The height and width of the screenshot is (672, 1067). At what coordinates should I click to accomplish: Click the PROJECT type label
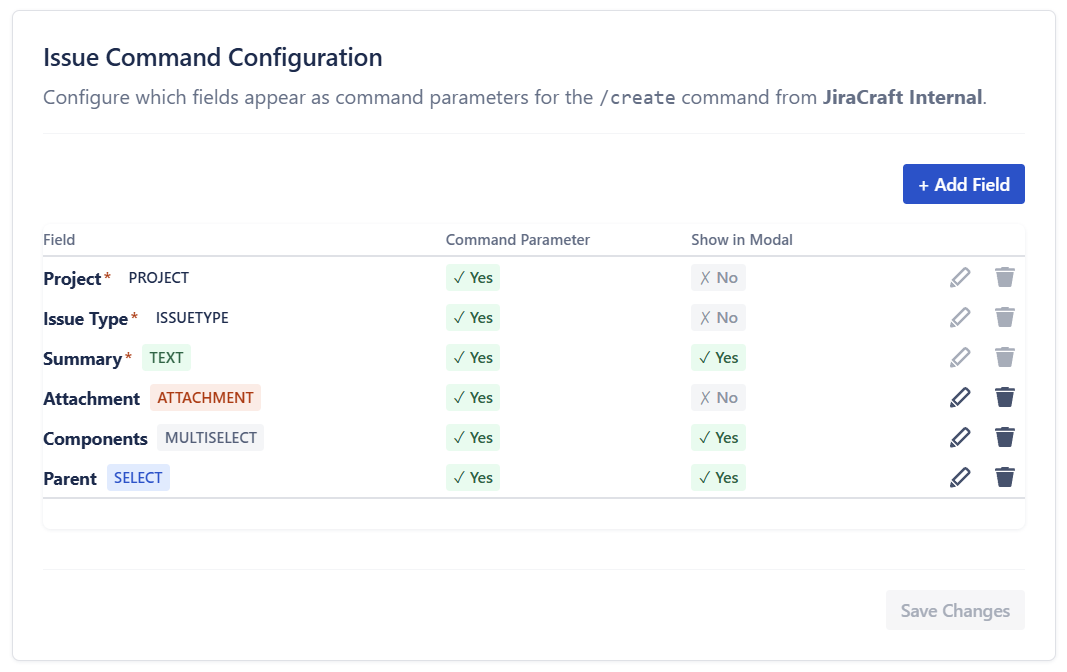(x=159, y=278)
